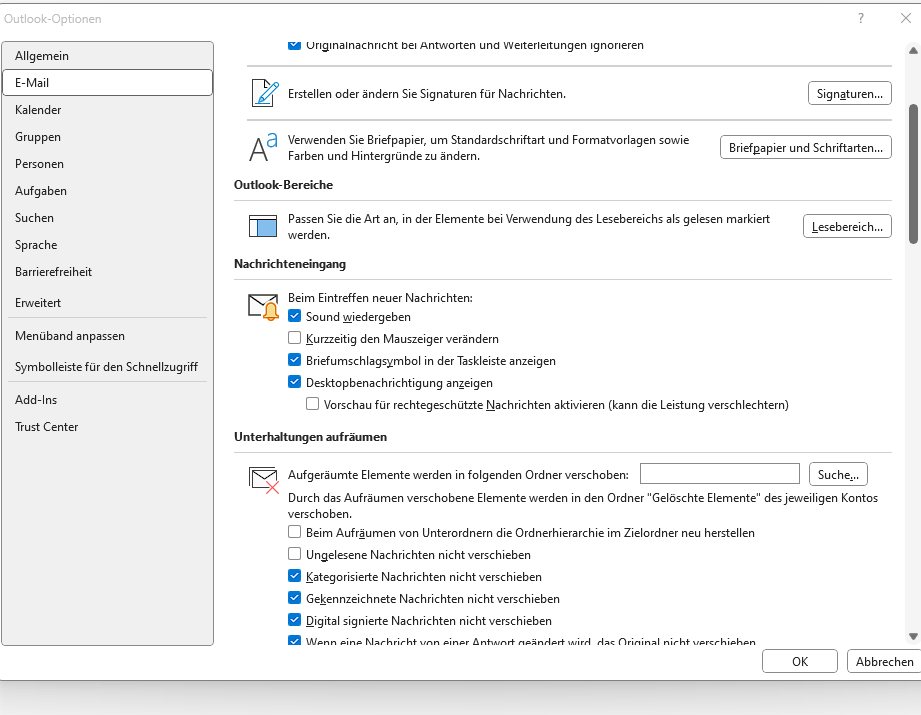
Task: Go to Personen options
Action: [107, 164]
